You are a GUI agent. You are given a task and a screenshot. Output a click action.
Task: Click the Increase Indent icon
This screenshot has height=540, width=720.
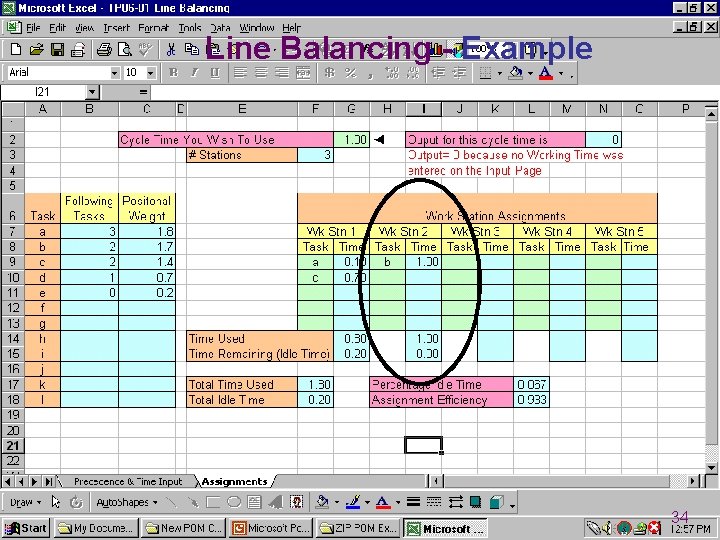coord(460,73)
